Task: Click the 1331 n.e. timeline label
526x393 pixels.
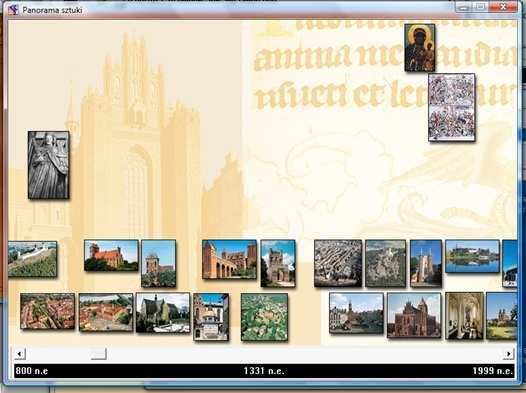Action: tap(264, 371)
